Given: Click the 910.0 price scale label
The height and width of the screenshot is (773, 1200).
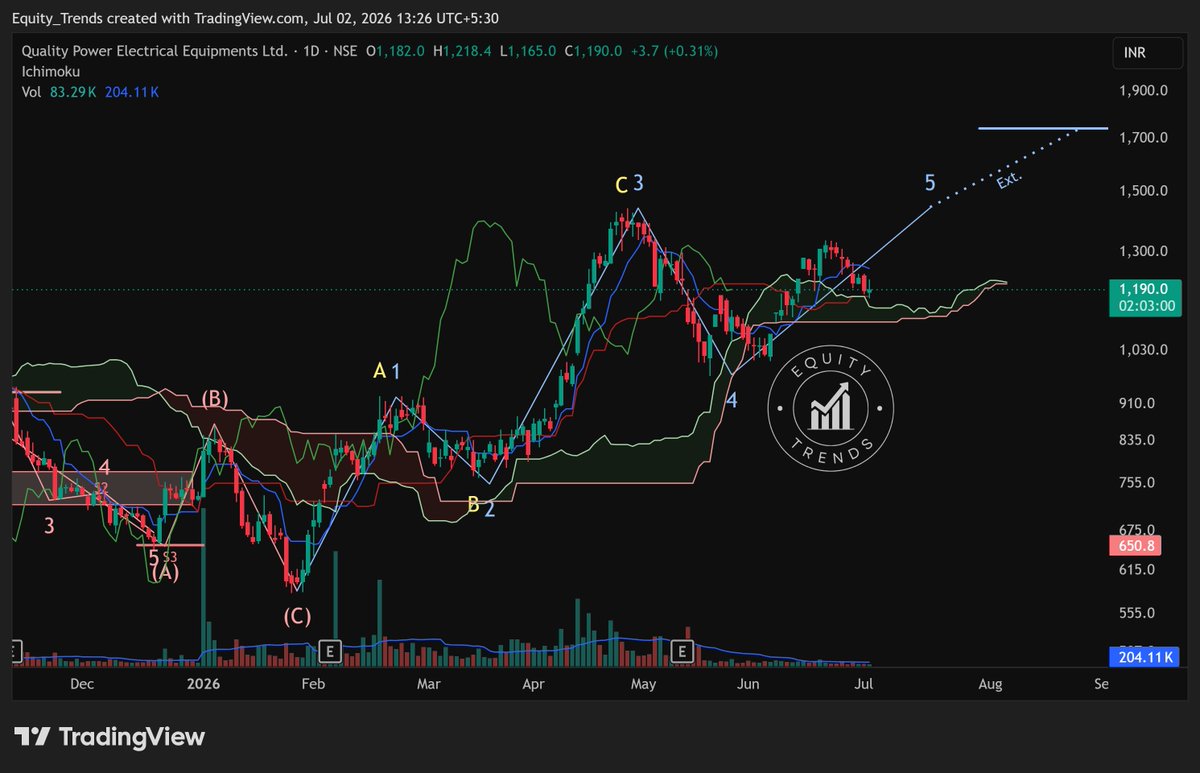Looking at the screenshot, I should 1137,403.
